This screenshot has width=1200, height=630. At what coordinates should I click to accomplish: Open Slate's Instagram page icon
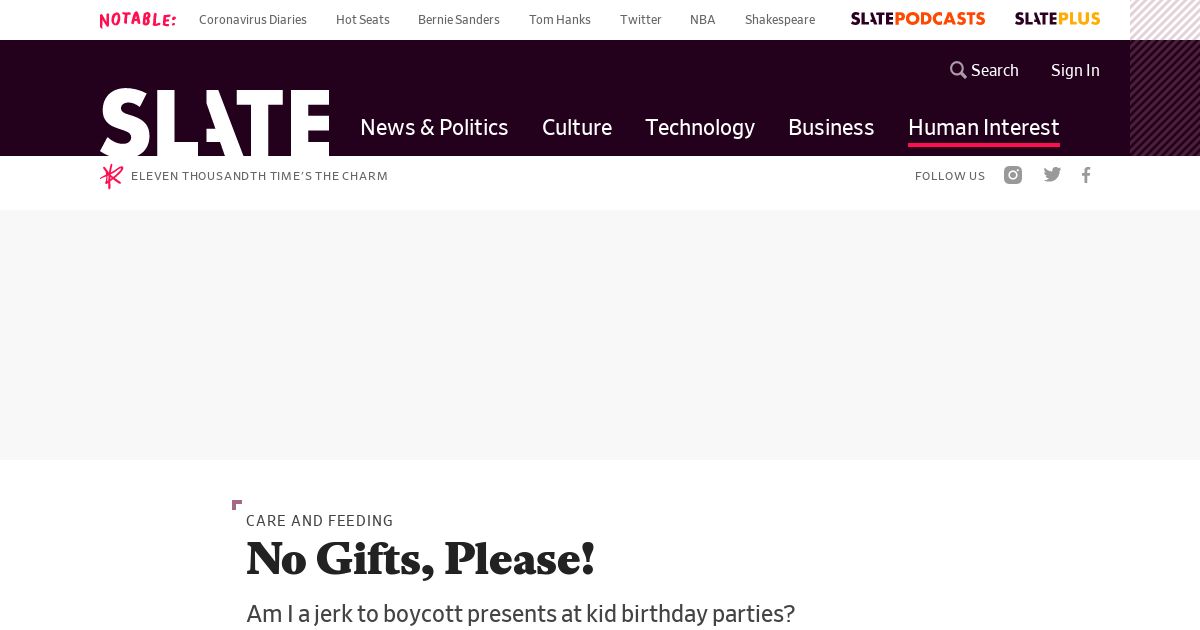(x=1013, y=175)
